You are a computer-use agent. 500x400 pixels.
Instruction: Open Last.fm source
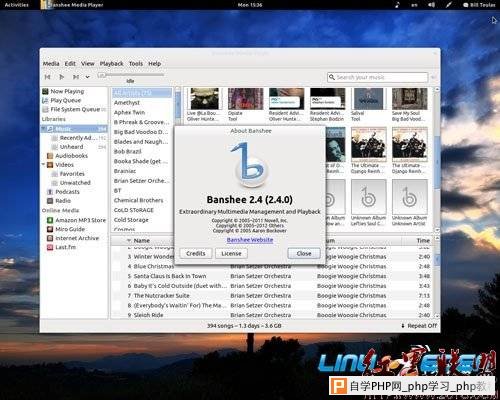point(65,247)
